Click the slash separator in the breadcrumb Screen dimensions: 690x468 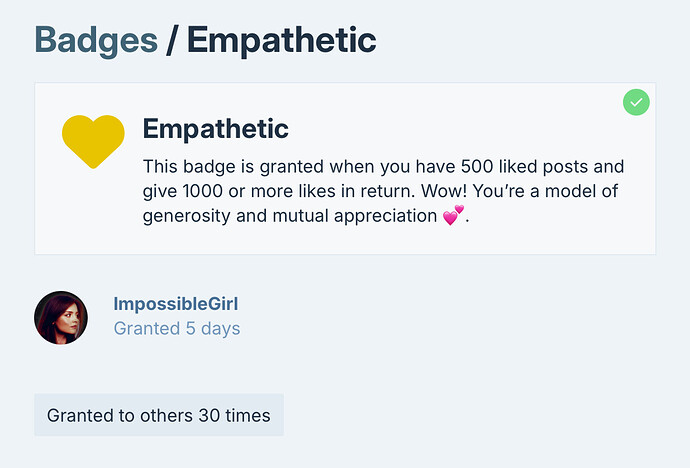tap(172, 40)
